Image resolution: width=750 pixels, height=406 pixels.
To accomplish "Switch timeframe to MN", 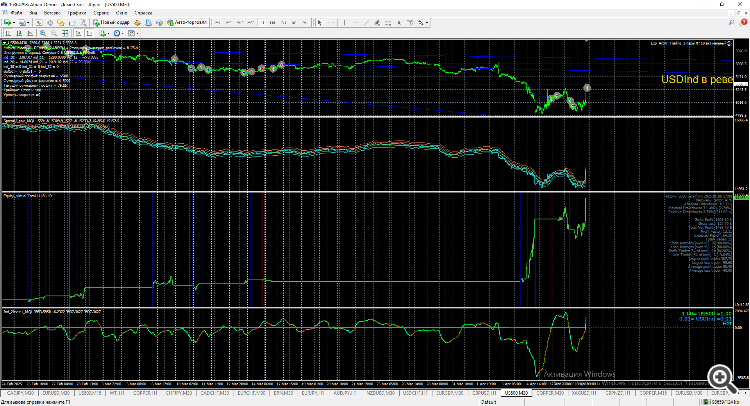I will (305, 22).
